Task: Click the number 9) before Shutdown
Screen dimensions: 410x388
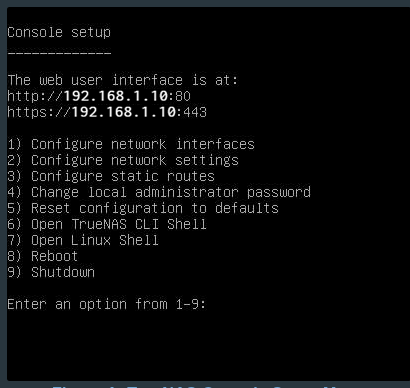Action: click(x=14, y=272)
